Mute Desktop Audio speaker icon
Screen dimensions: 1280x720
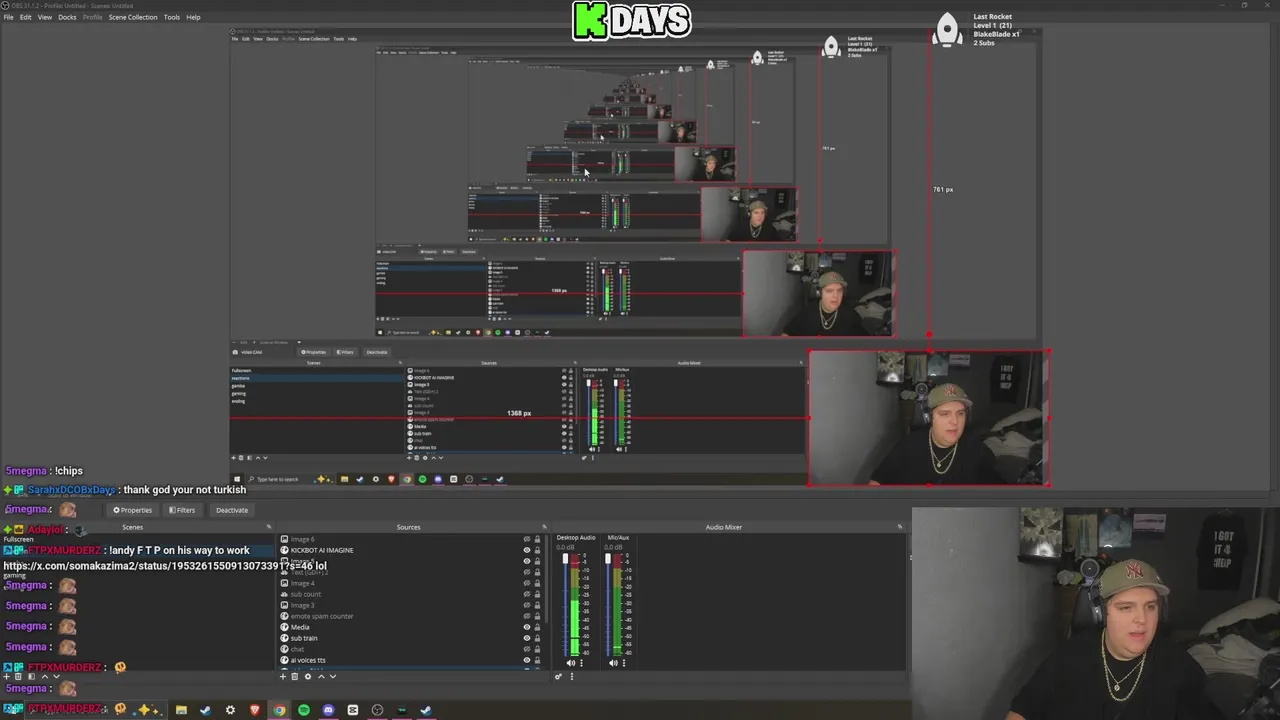pos(571,663)
